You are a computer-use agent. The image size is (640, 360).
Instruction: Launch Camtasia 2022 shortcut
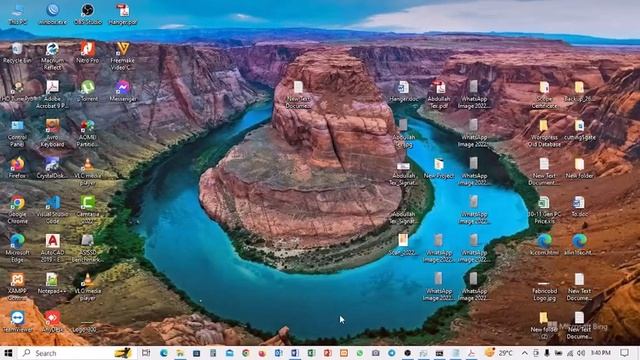point(88,210)
